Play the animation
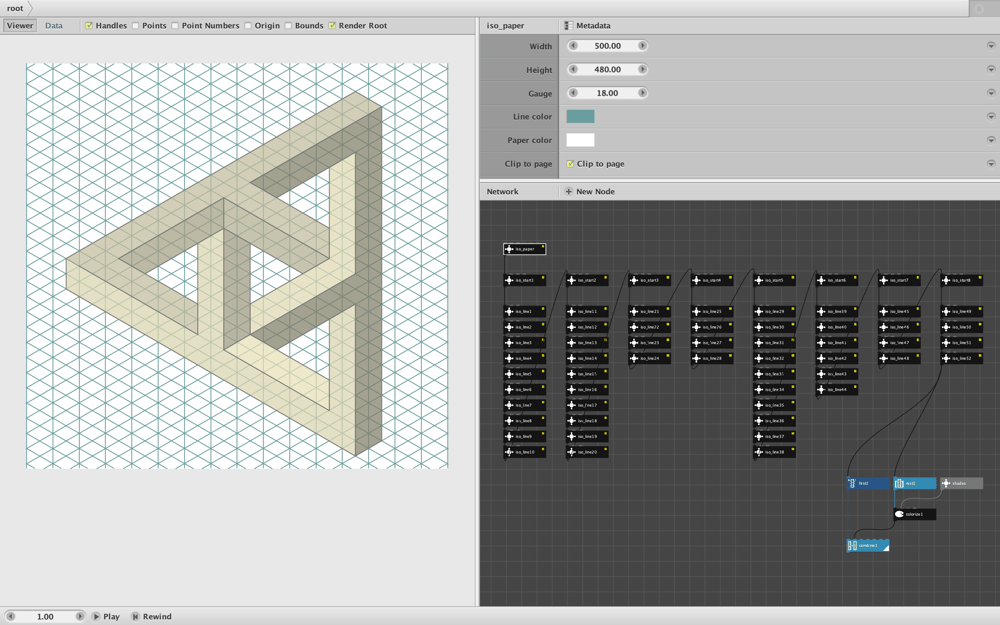 pos(106,617)
